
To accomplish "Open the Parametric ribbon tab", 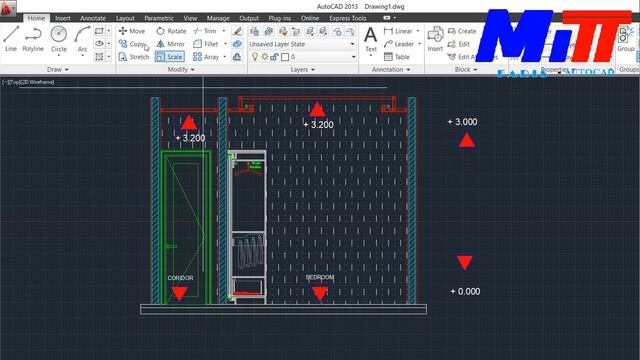I will 159,18.
